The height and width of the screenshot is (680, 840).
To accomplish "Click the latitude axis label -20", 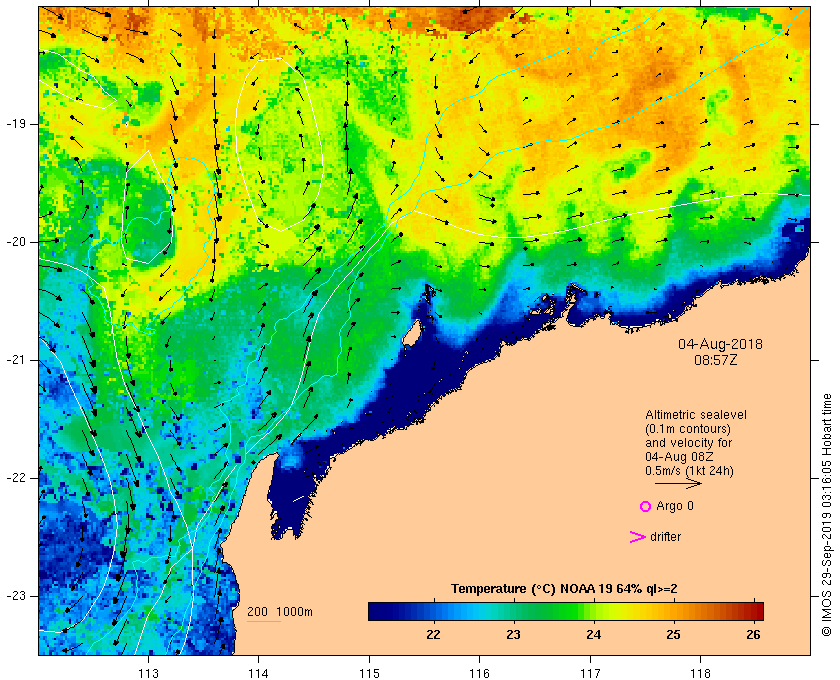I will point(16,242).
